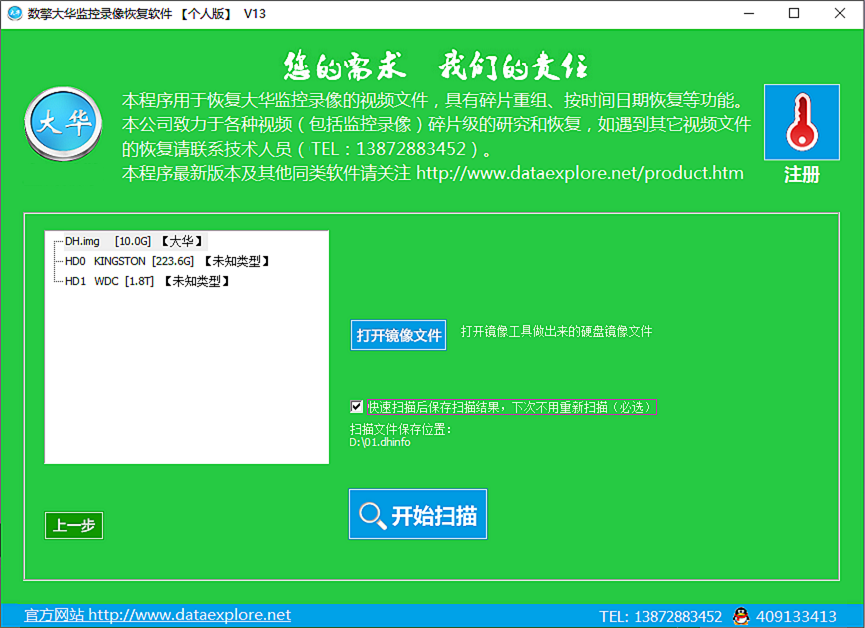
Task: Click 扫描文件保存位置 label
Action: tap(401, 429)
